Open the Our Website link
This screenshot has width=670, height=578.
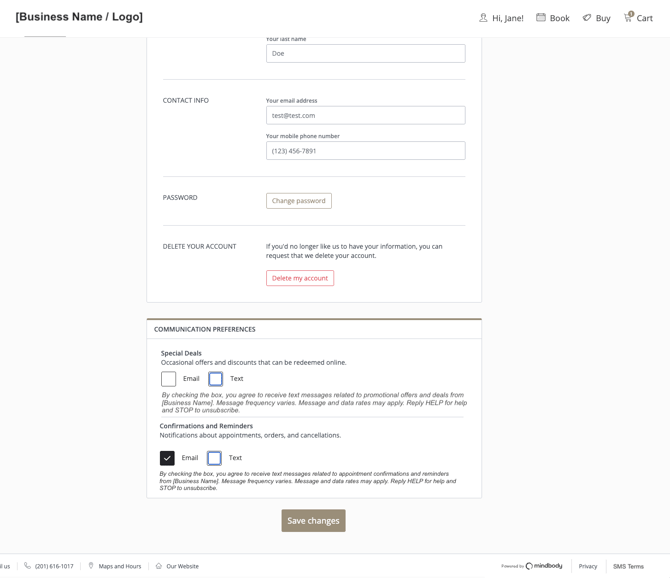click(182, 566)
